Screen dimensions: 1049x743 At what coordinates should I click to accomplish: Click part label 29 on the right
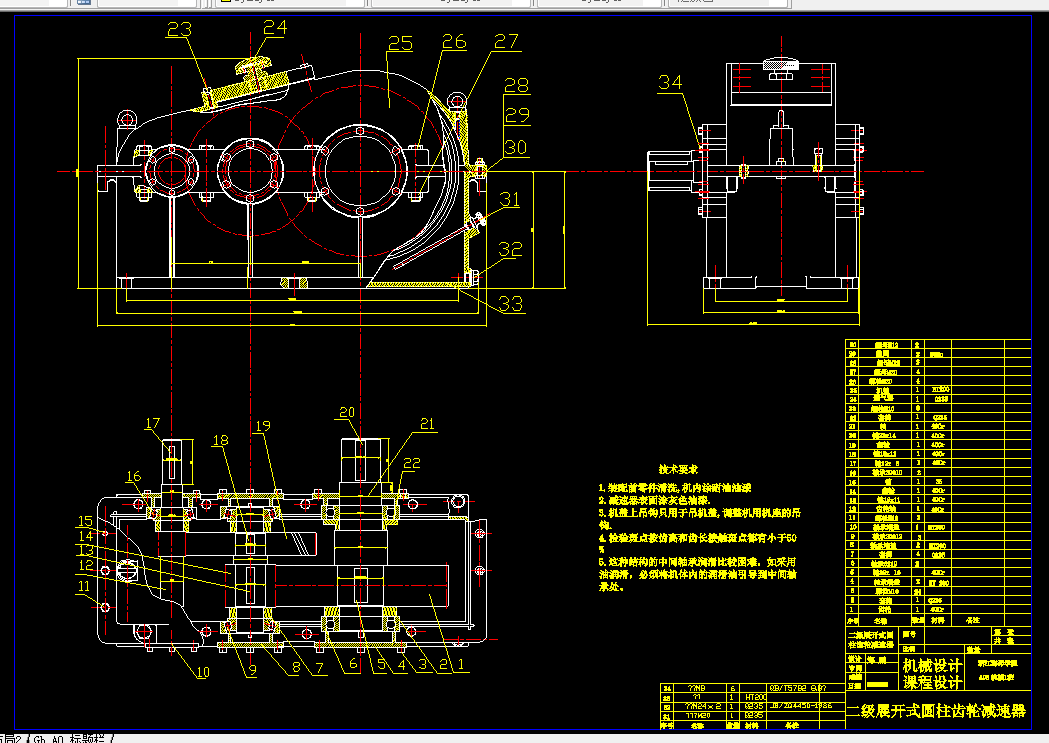click(516, 115)
